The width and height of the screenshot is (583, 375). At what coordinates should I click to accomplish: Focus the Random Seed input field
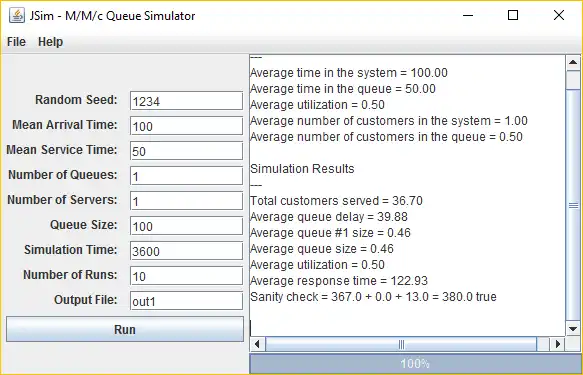[x=186, y=101]
